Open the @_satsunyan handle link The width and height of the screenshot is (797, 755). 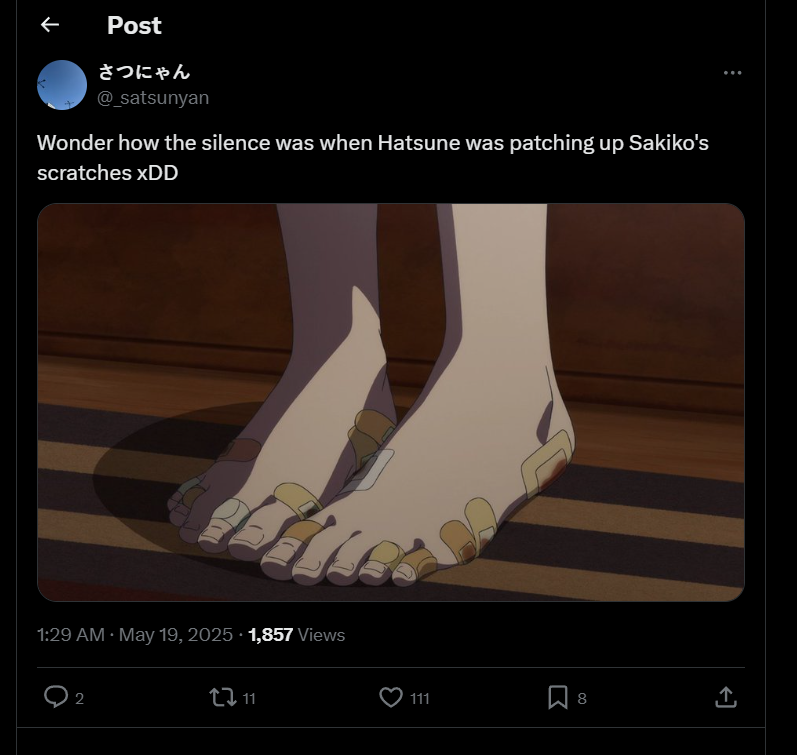click(153, 97)
